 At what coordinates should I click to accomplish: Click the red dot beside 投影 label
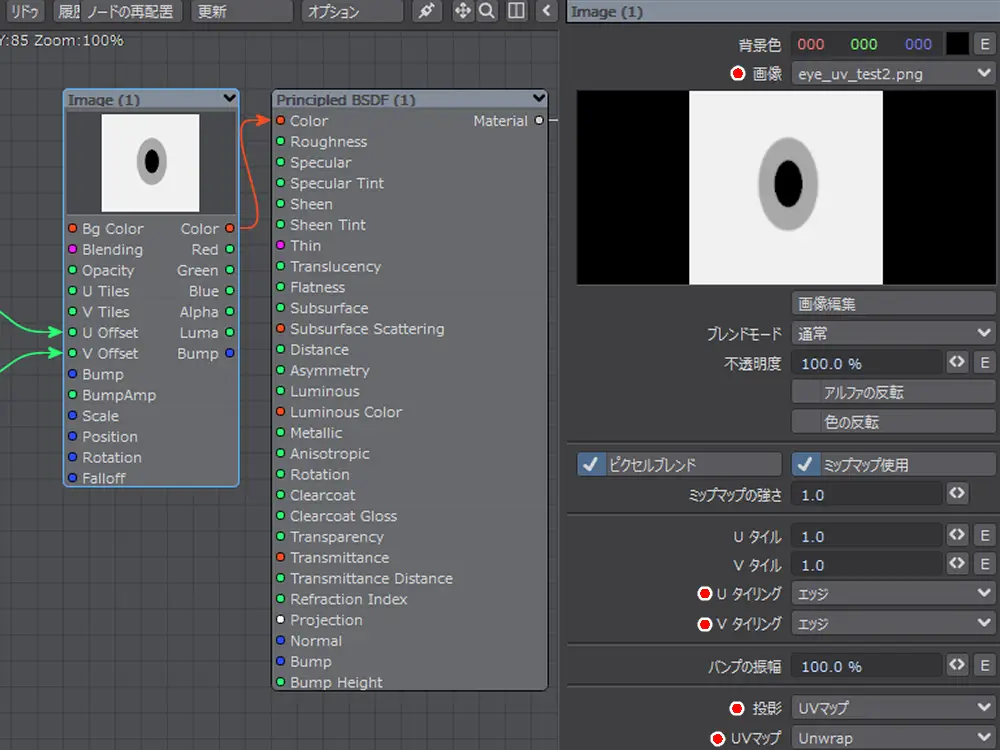click(737, 708)
